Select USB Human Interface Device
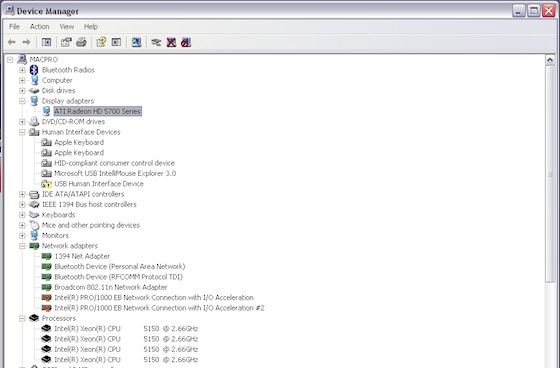The width and height of the screenshot is (560, 368). 99,184
